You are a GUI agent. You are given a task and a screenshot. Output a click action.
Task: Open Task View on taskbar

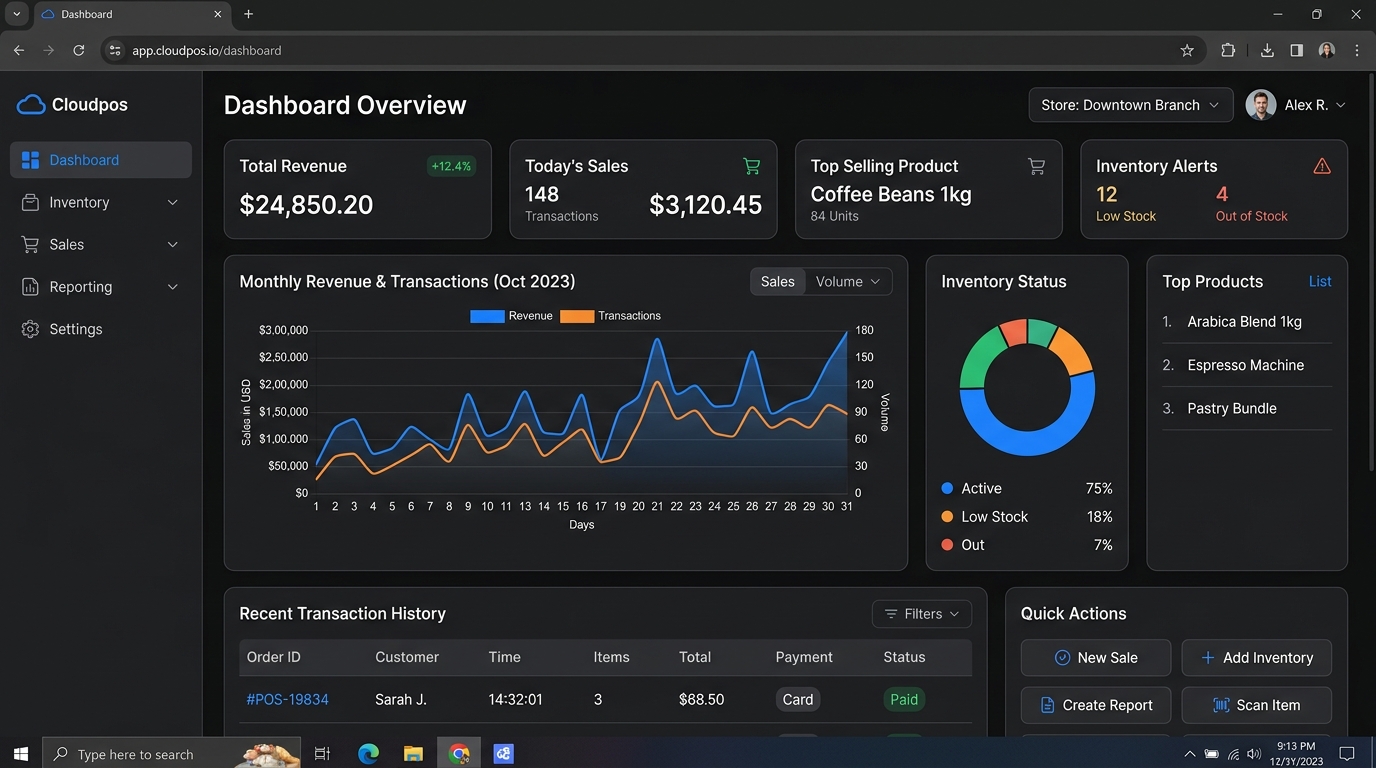322,754
